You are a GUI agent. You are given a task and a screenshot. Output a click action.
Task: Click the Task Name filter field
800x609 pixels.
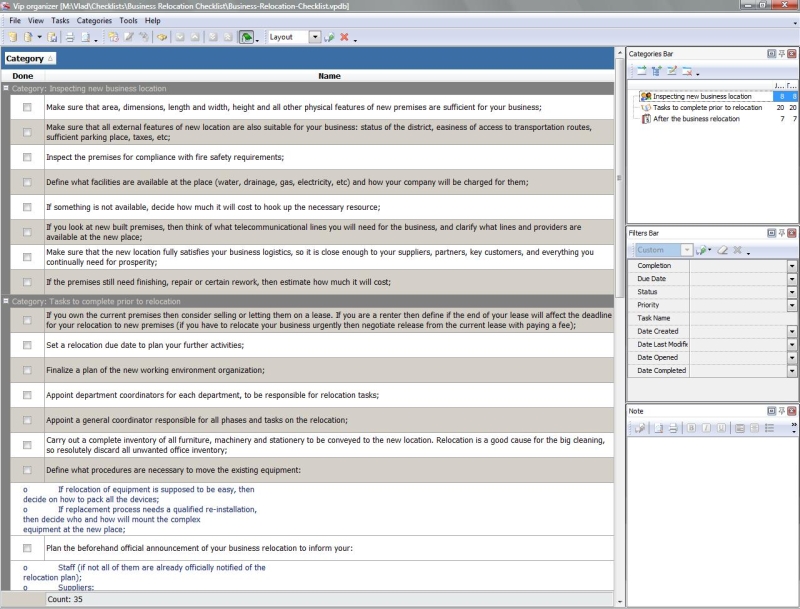(740, 318)
